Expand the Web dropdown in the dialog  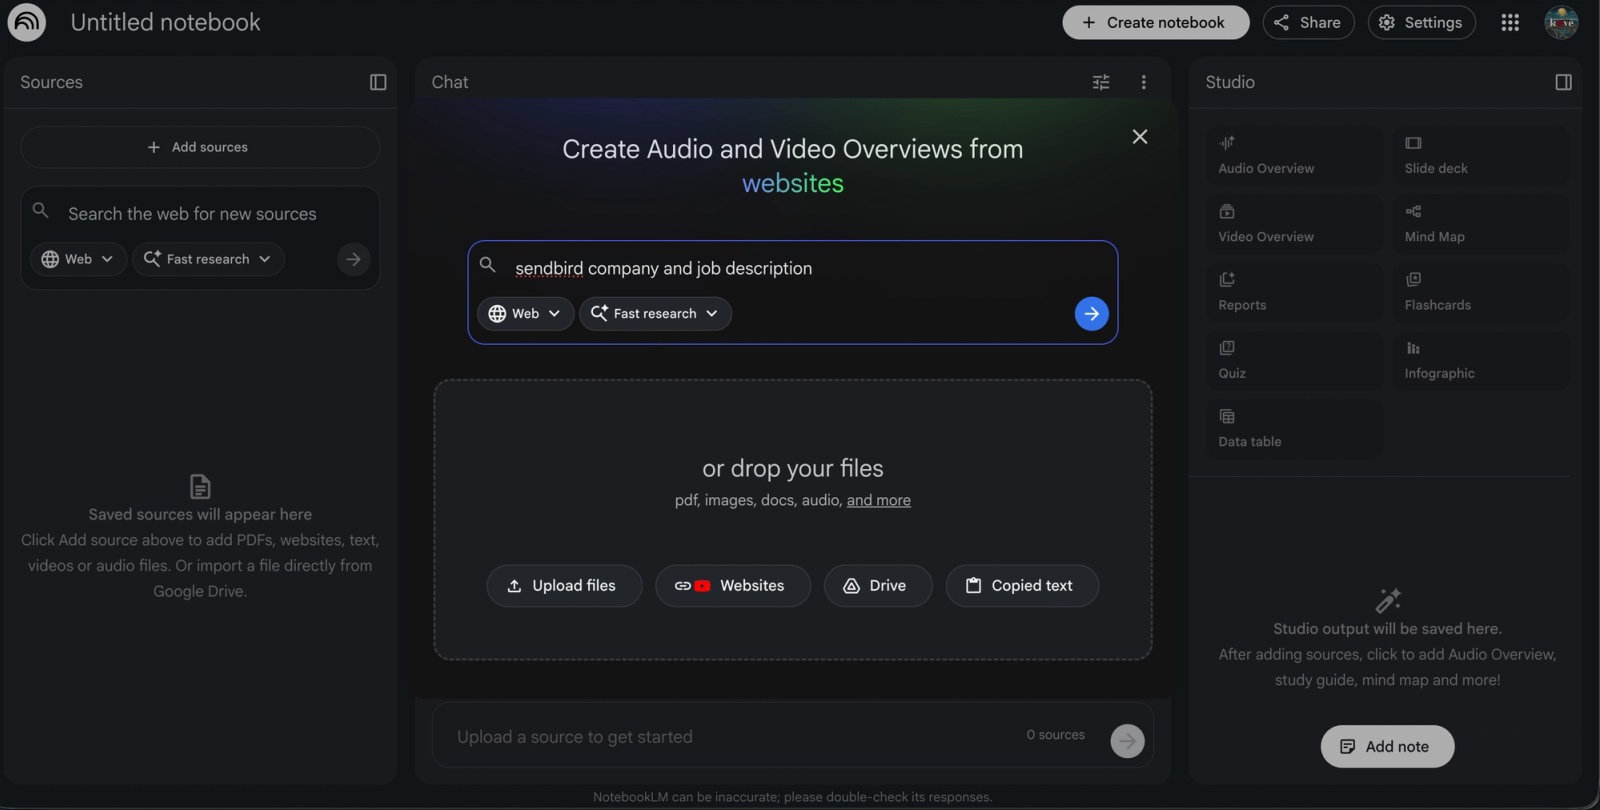[525, 313]
